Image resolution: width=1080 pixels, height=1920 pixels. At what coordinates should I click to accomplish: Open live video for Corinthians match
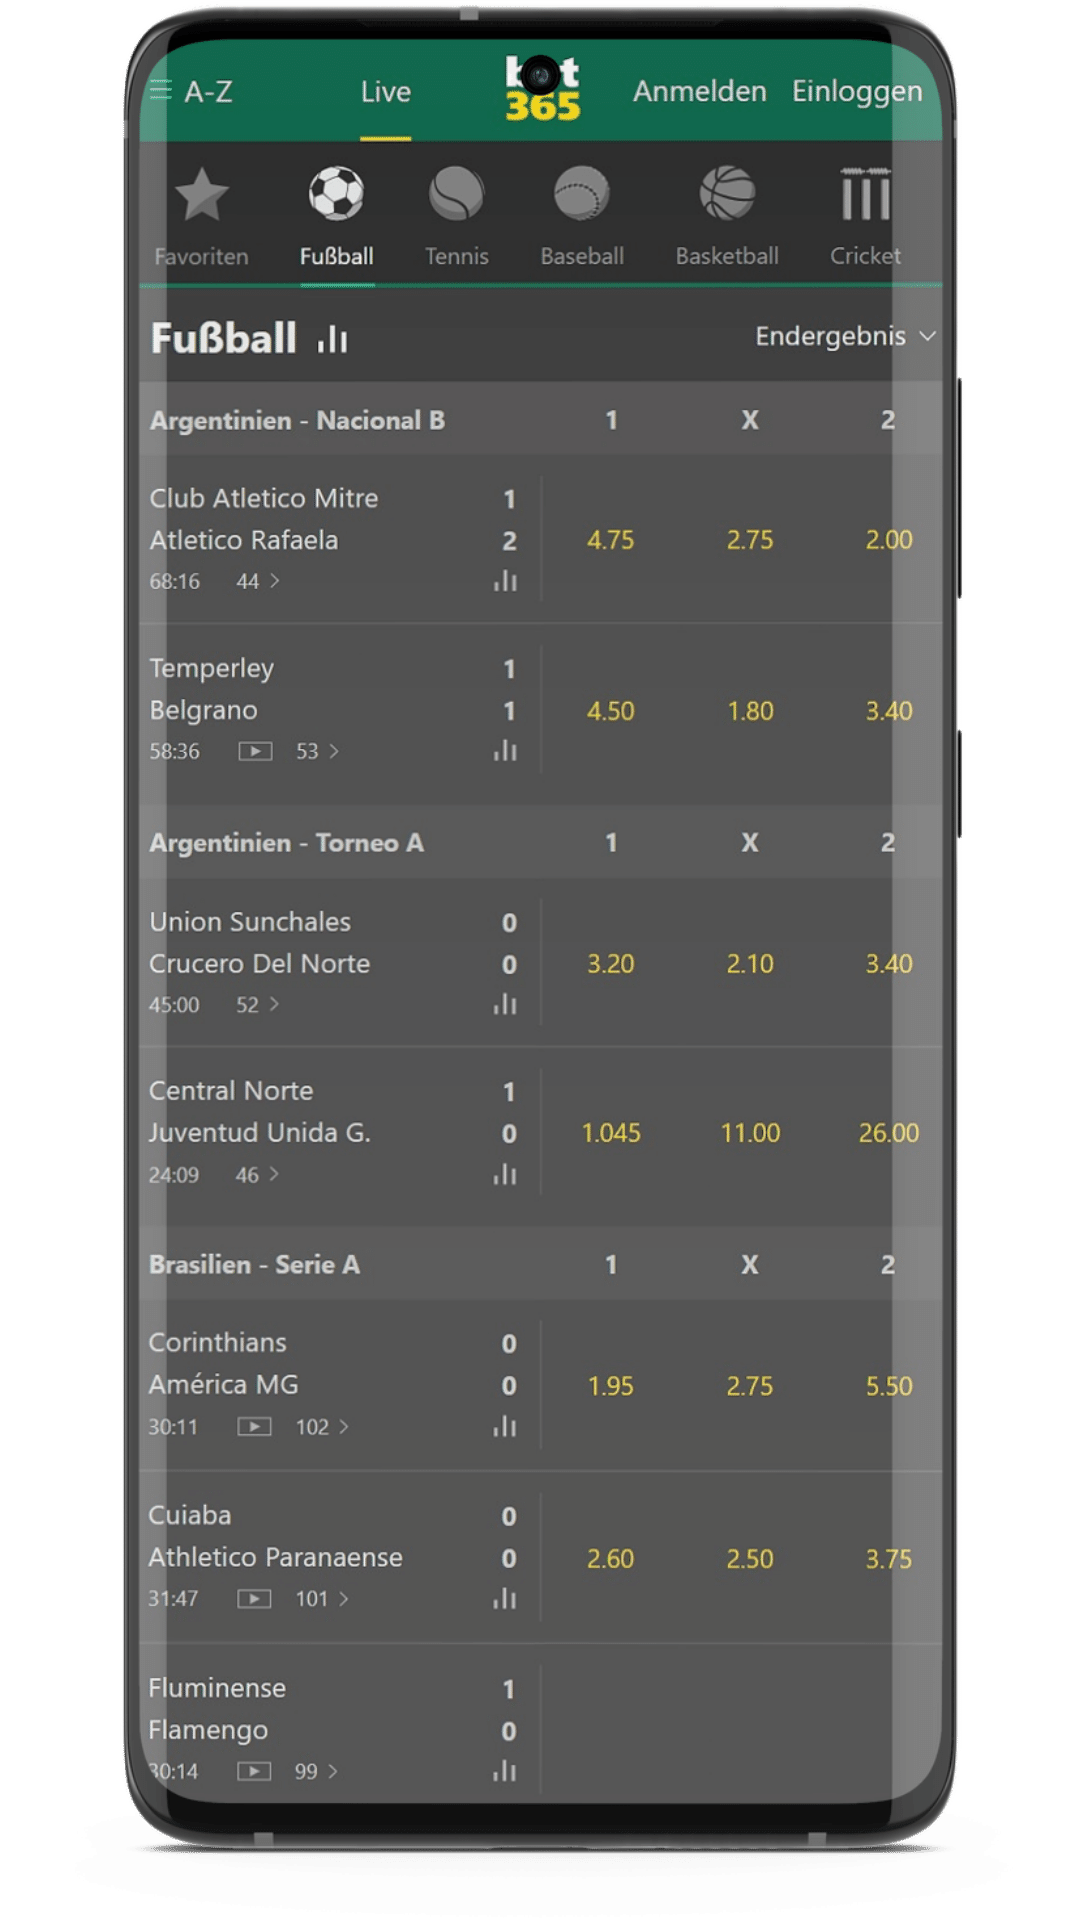(x=257, y=1427)
